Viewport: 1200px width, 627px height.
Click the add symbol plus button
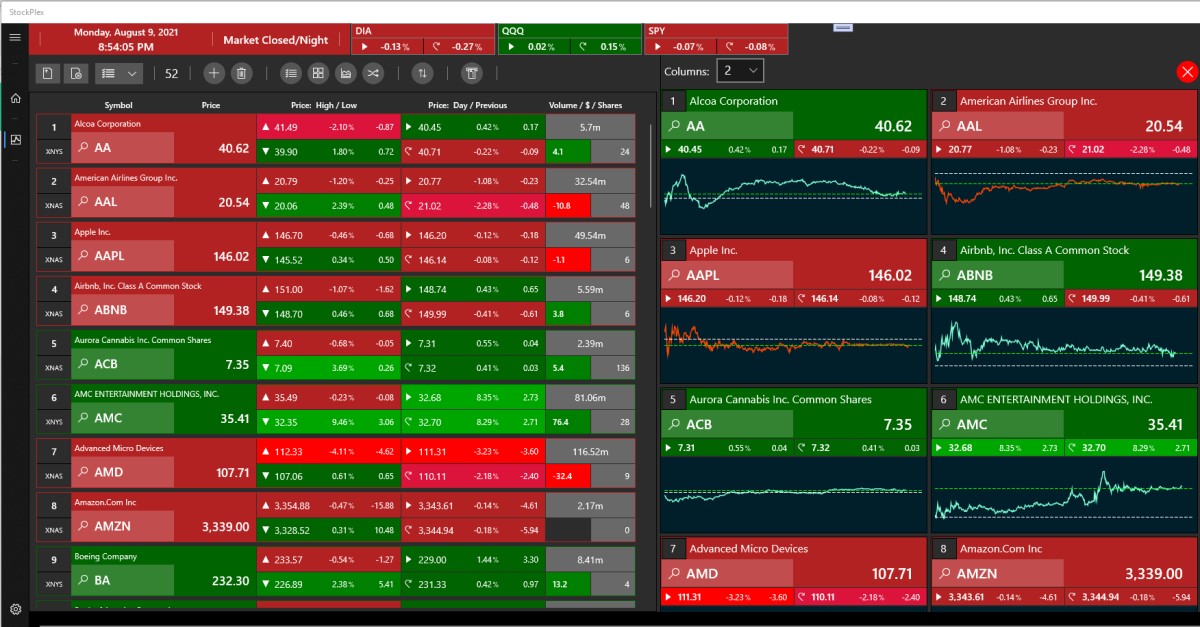(x=213, y=73)
